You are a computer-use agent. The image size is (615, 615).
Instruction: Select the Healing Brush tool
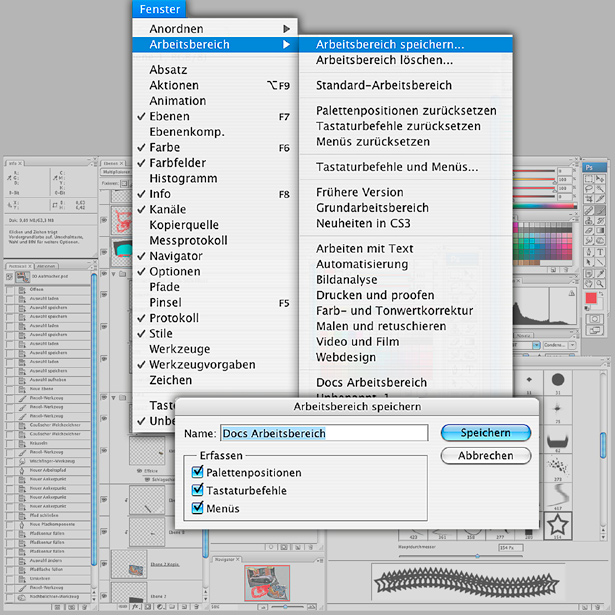click(x=589, y=211)
